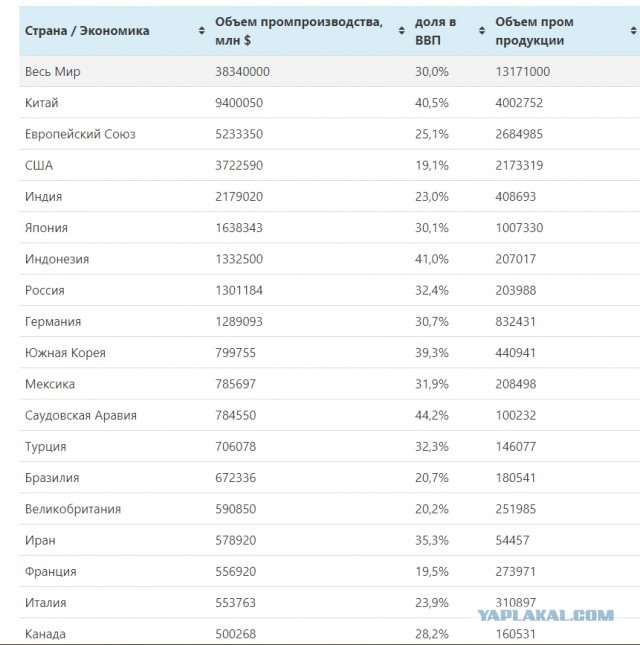Select the Турция cell
Image resolution: width=640 pixels, height=645 pixels.
[x=46, y=447]
